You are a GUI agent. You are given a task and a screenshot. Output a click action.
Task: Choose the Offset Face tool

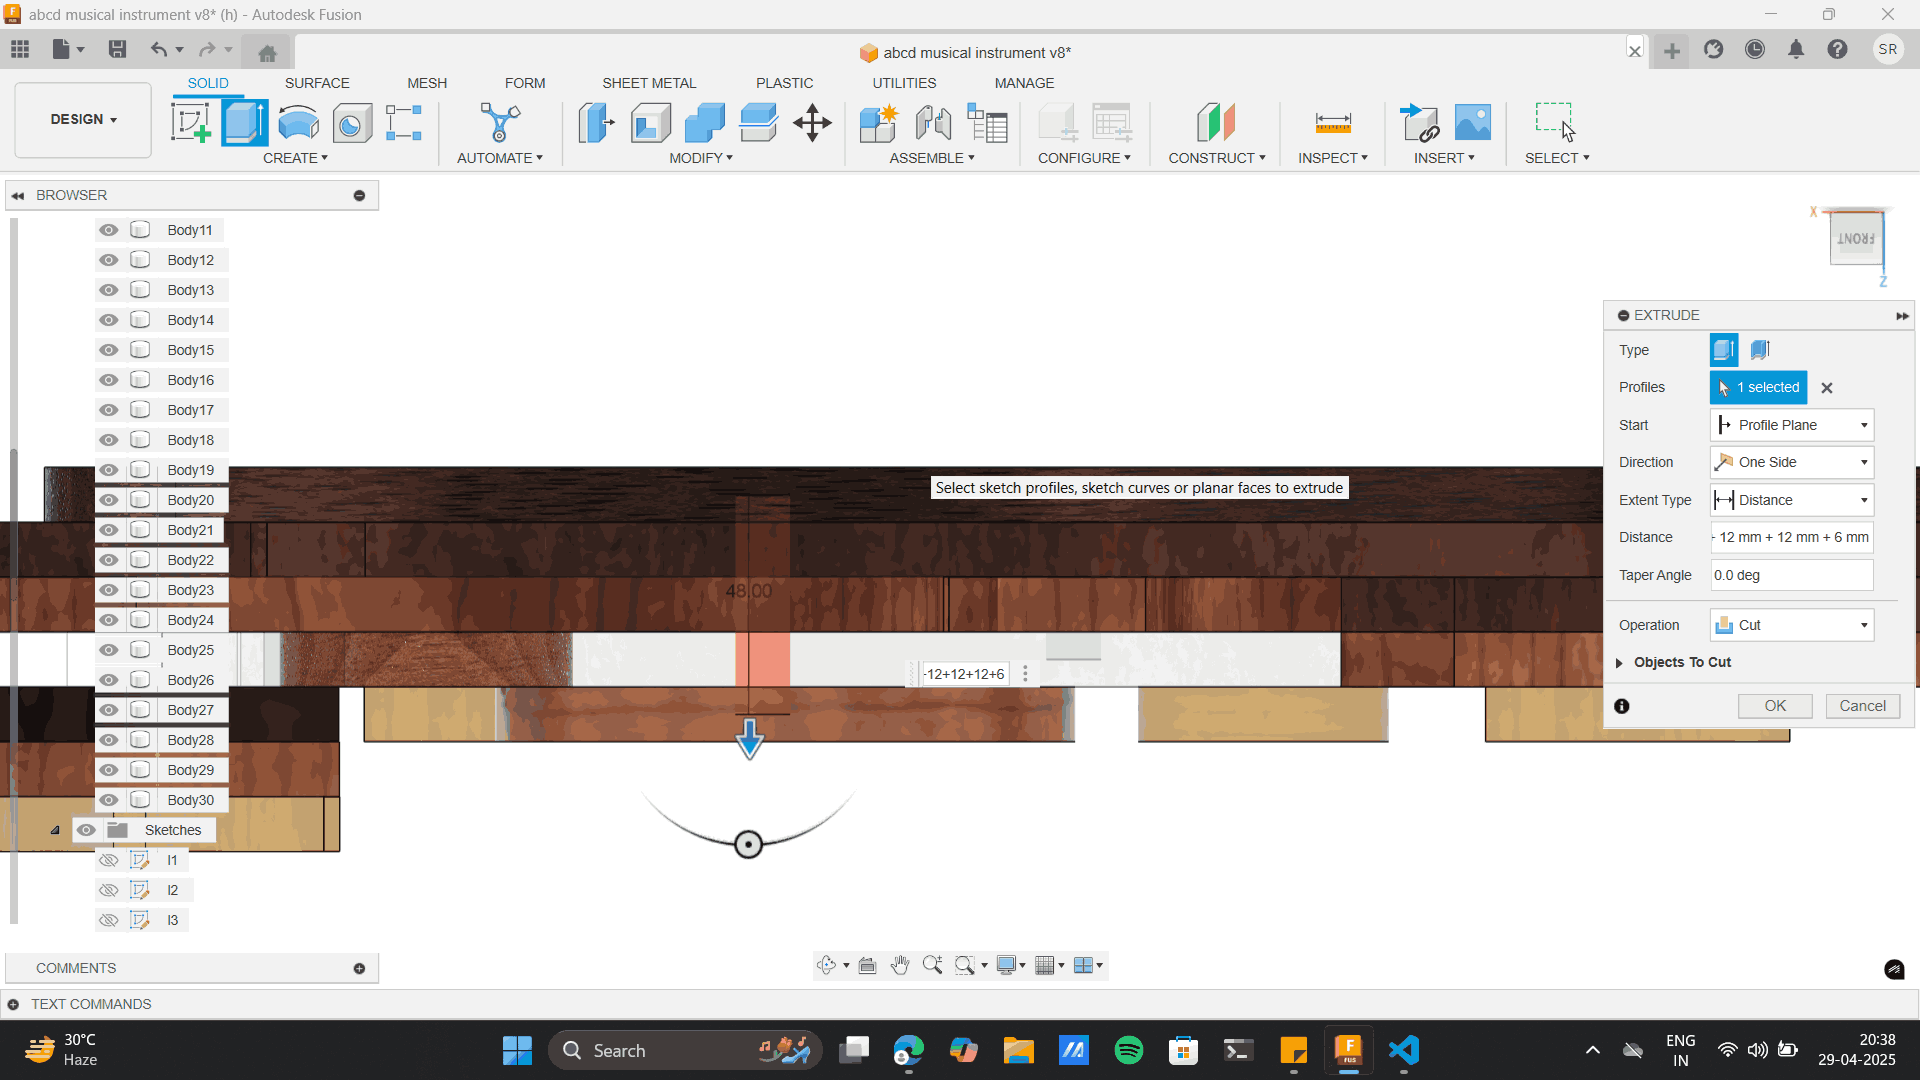(758, 123)
